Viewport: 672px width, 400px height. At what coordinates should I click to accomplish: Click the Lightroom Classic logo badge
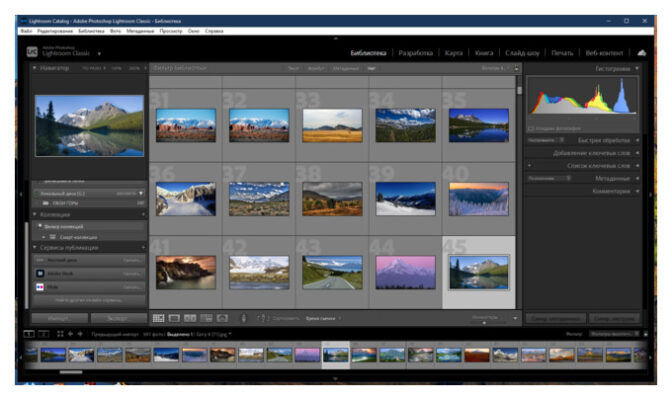coord(32,52)
